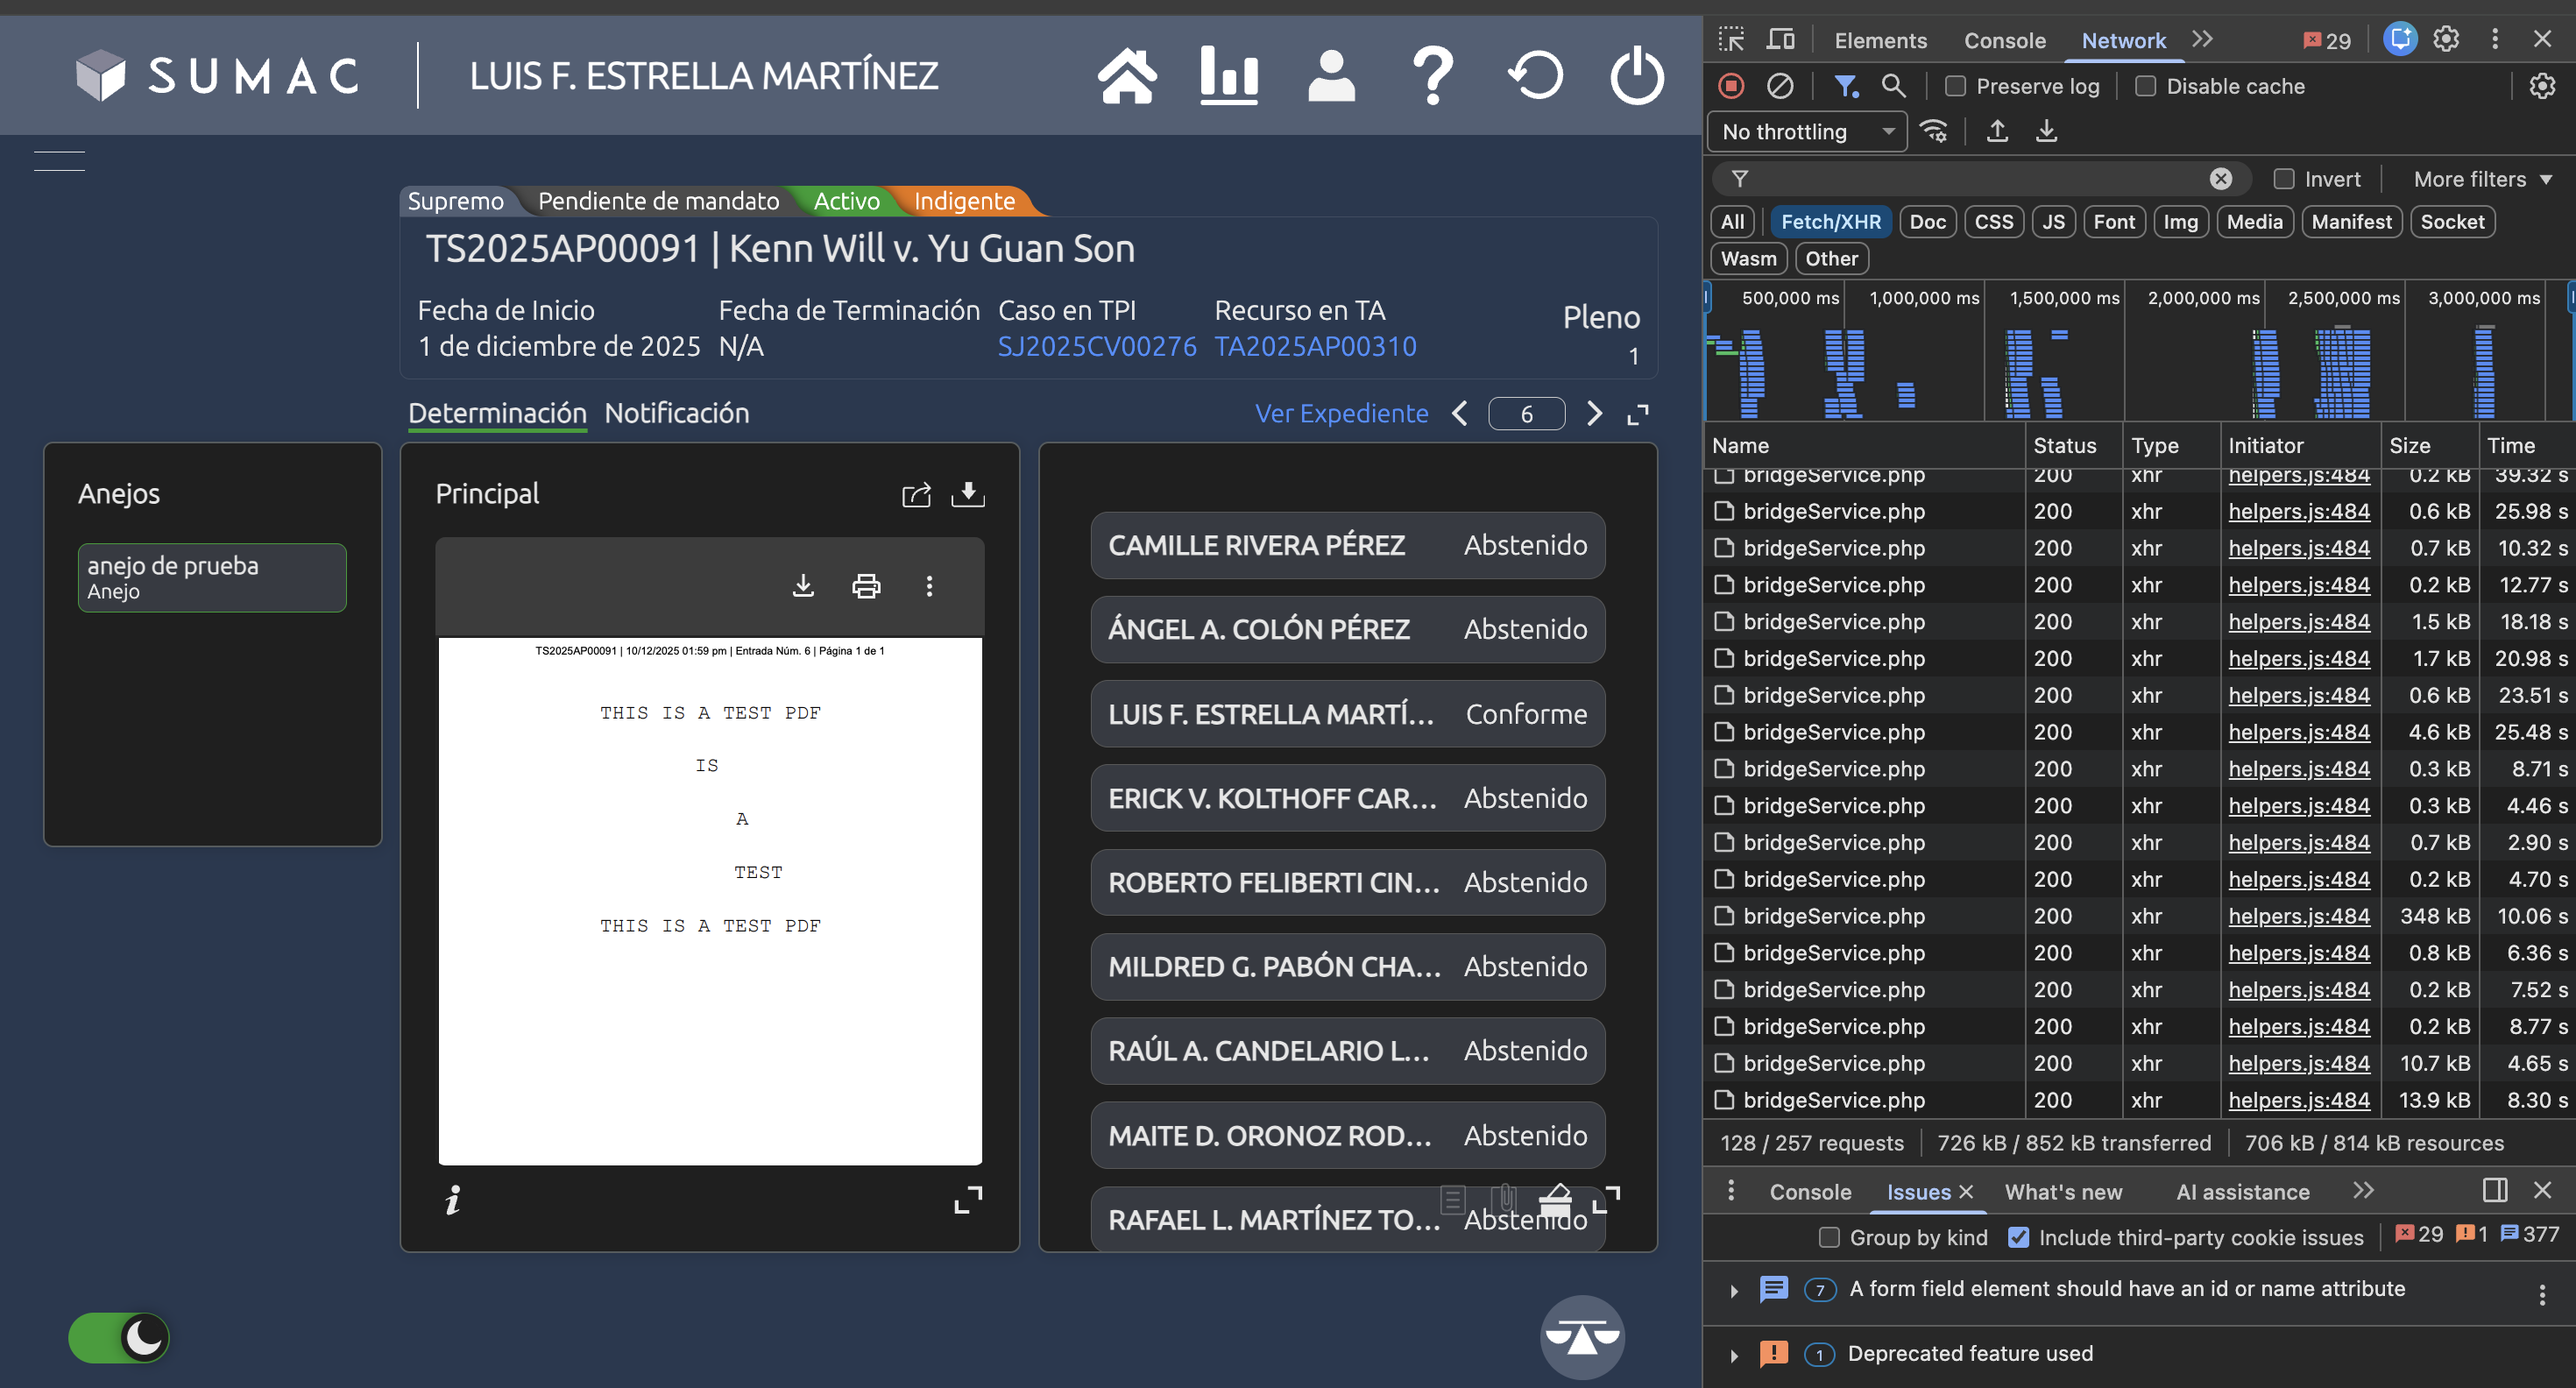Screen dimensions: 2576x1388
Task: Open the Ver Expediente link
Action: click(x=1341, y=413)
